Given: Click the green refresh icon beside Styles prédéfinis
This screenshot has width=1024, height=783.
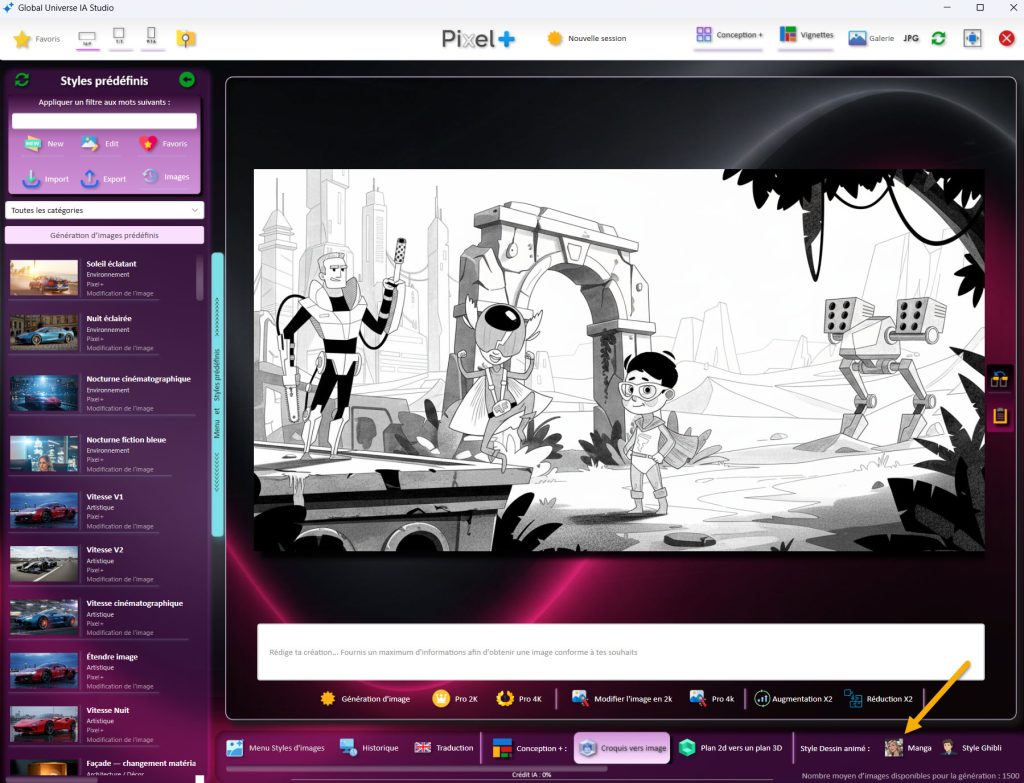Looking at the screenshot, I should 22,80.
